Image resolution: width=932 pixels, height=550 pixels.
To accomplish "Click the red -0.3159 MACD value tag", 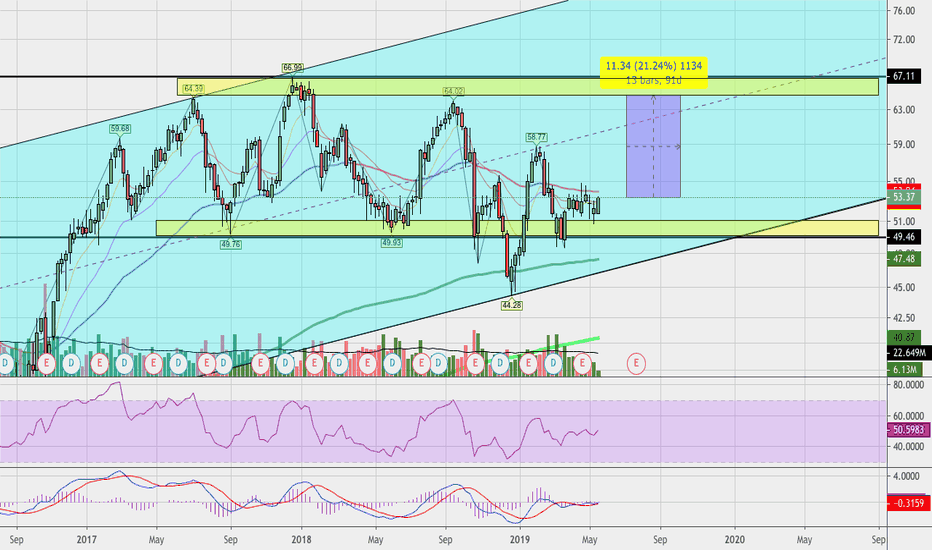I will click(x=908, y=503).
